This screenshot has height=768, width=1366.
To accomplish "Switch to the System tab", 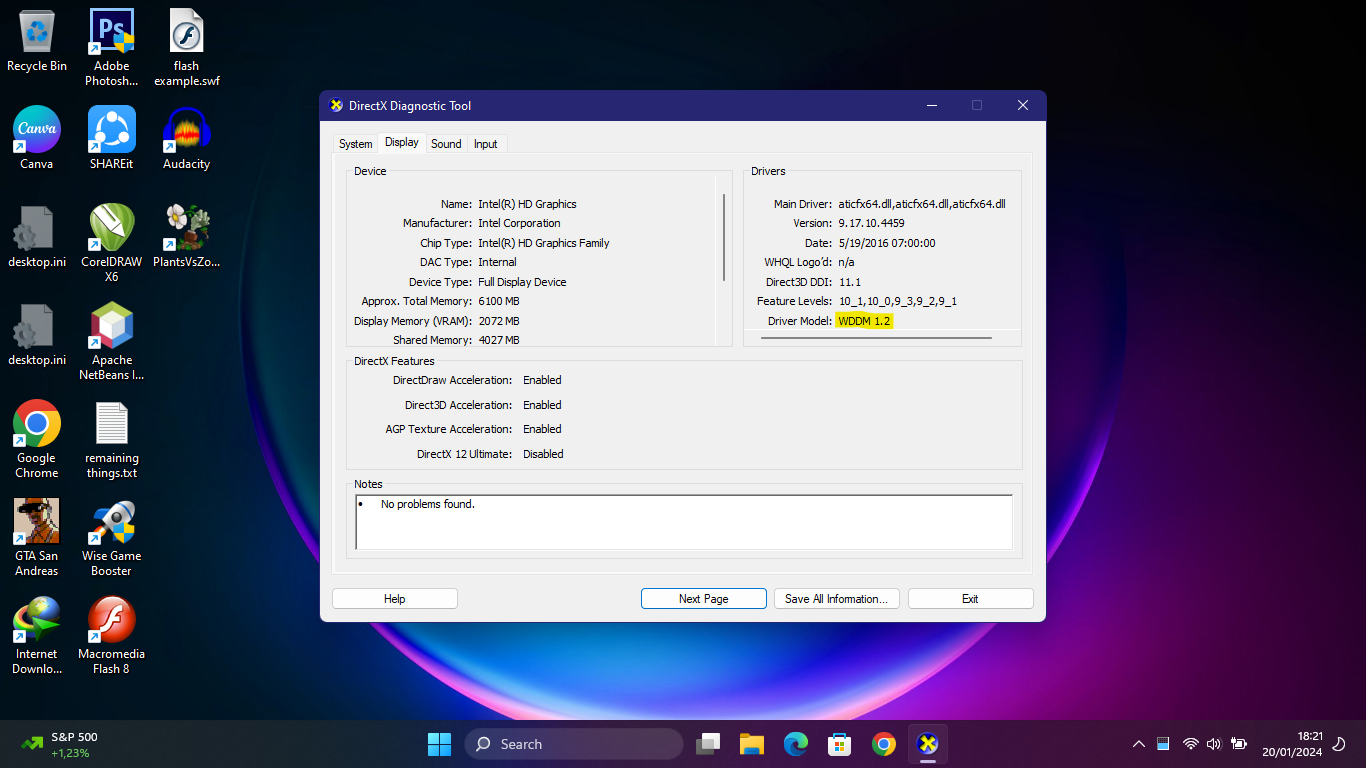I will 355,144.
